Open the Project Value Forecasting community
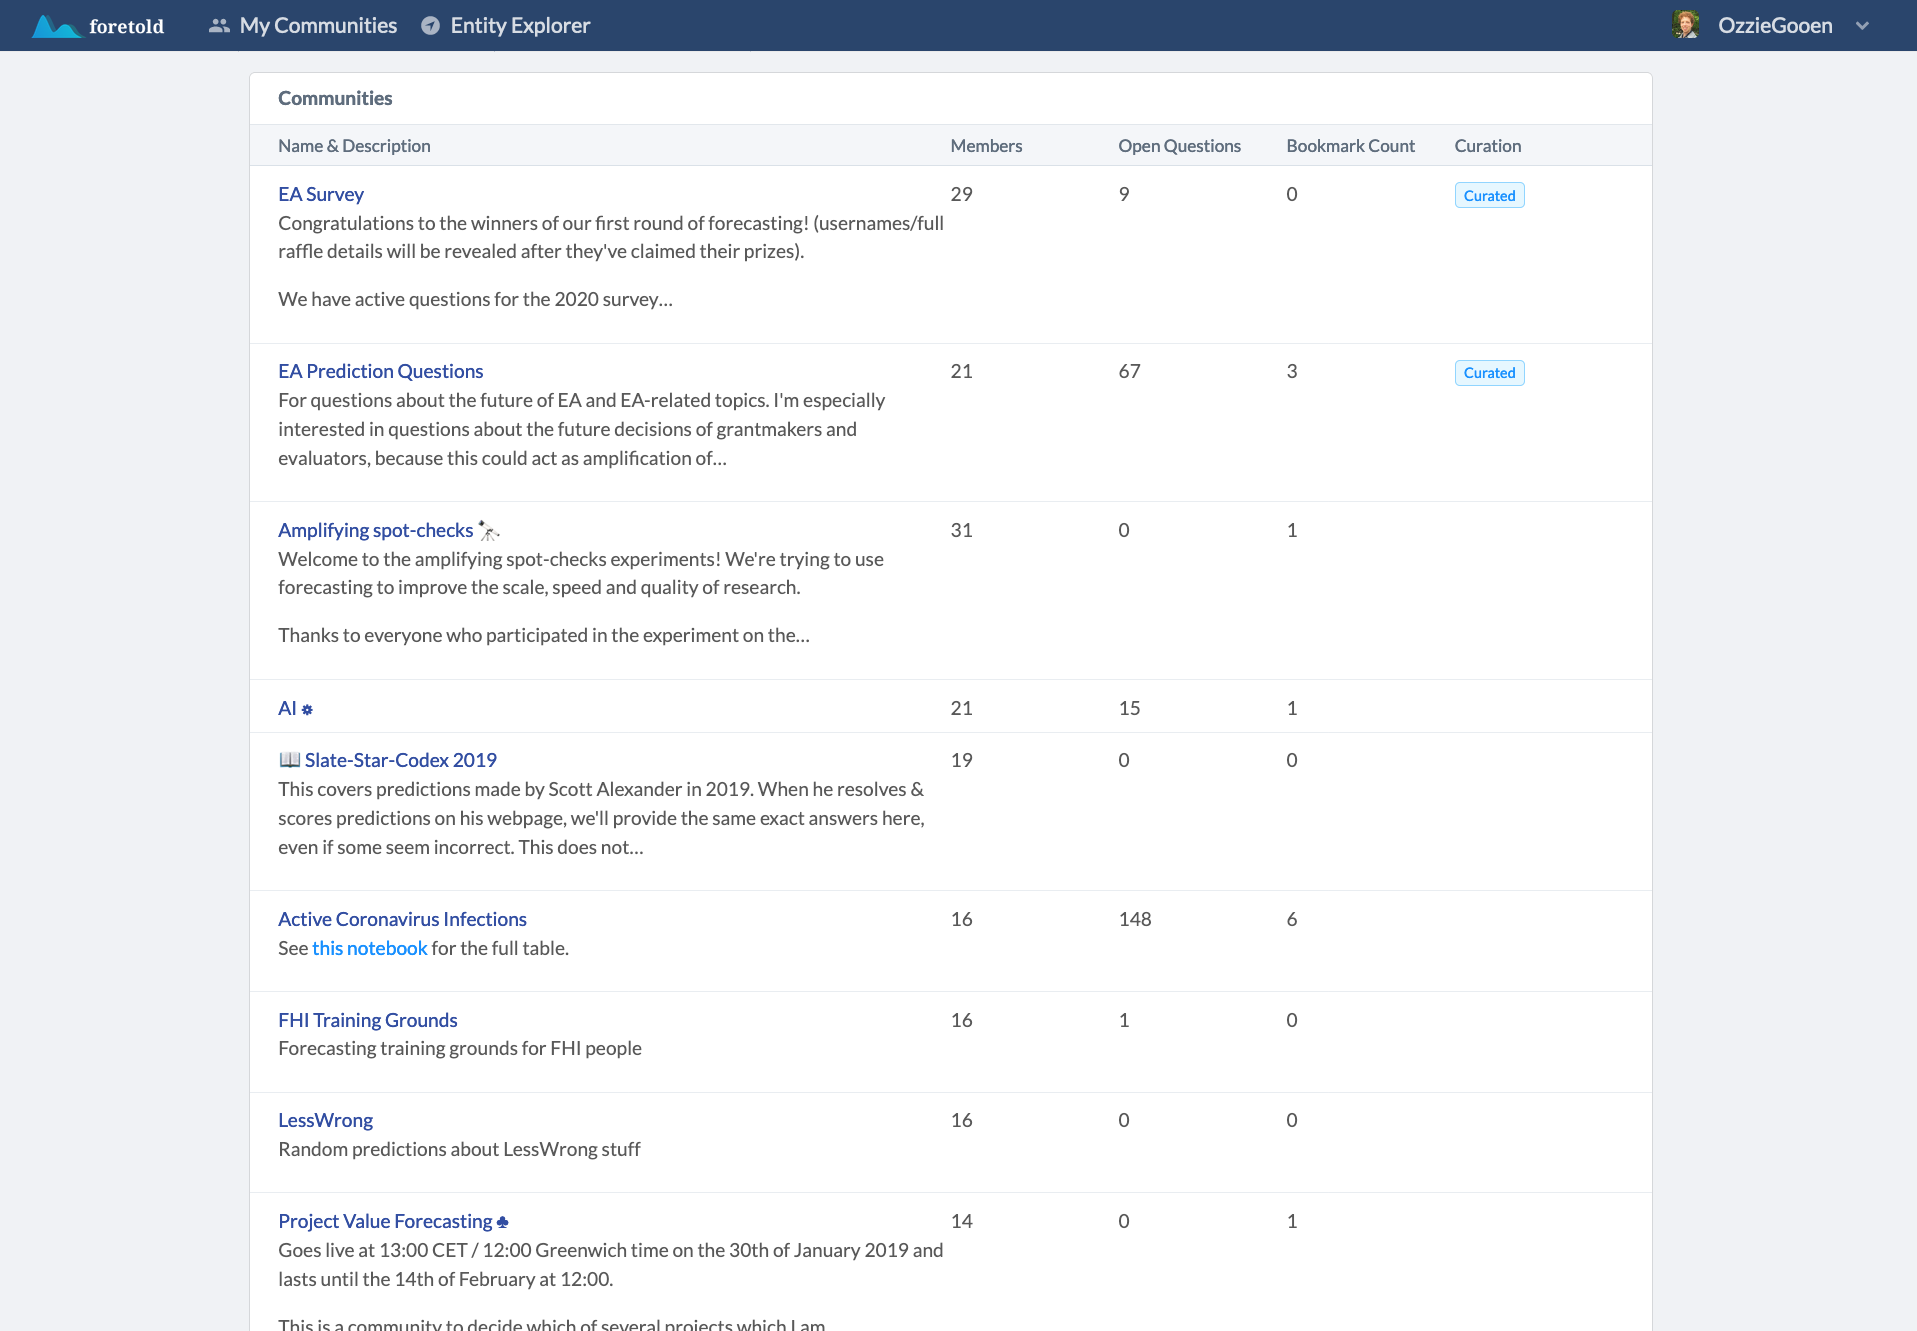The width and height of the screenshot is (1917, 1331). [385, 1221]
